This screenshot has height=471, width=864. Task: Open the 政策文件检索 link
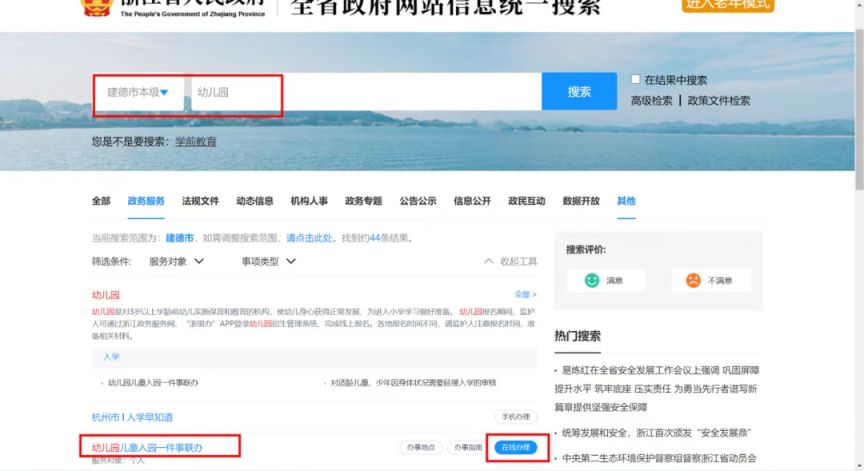[x=719, y=101]
